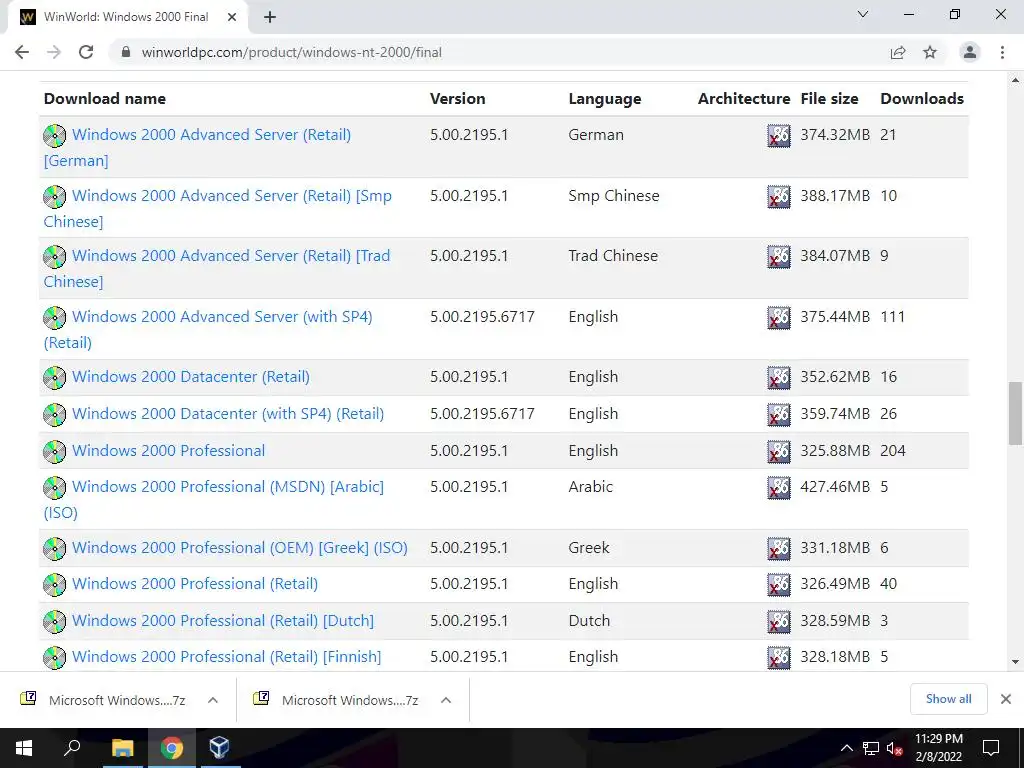Click the x86 architecture icon in German row
The image size is (1024, 768).
[778, 136]
